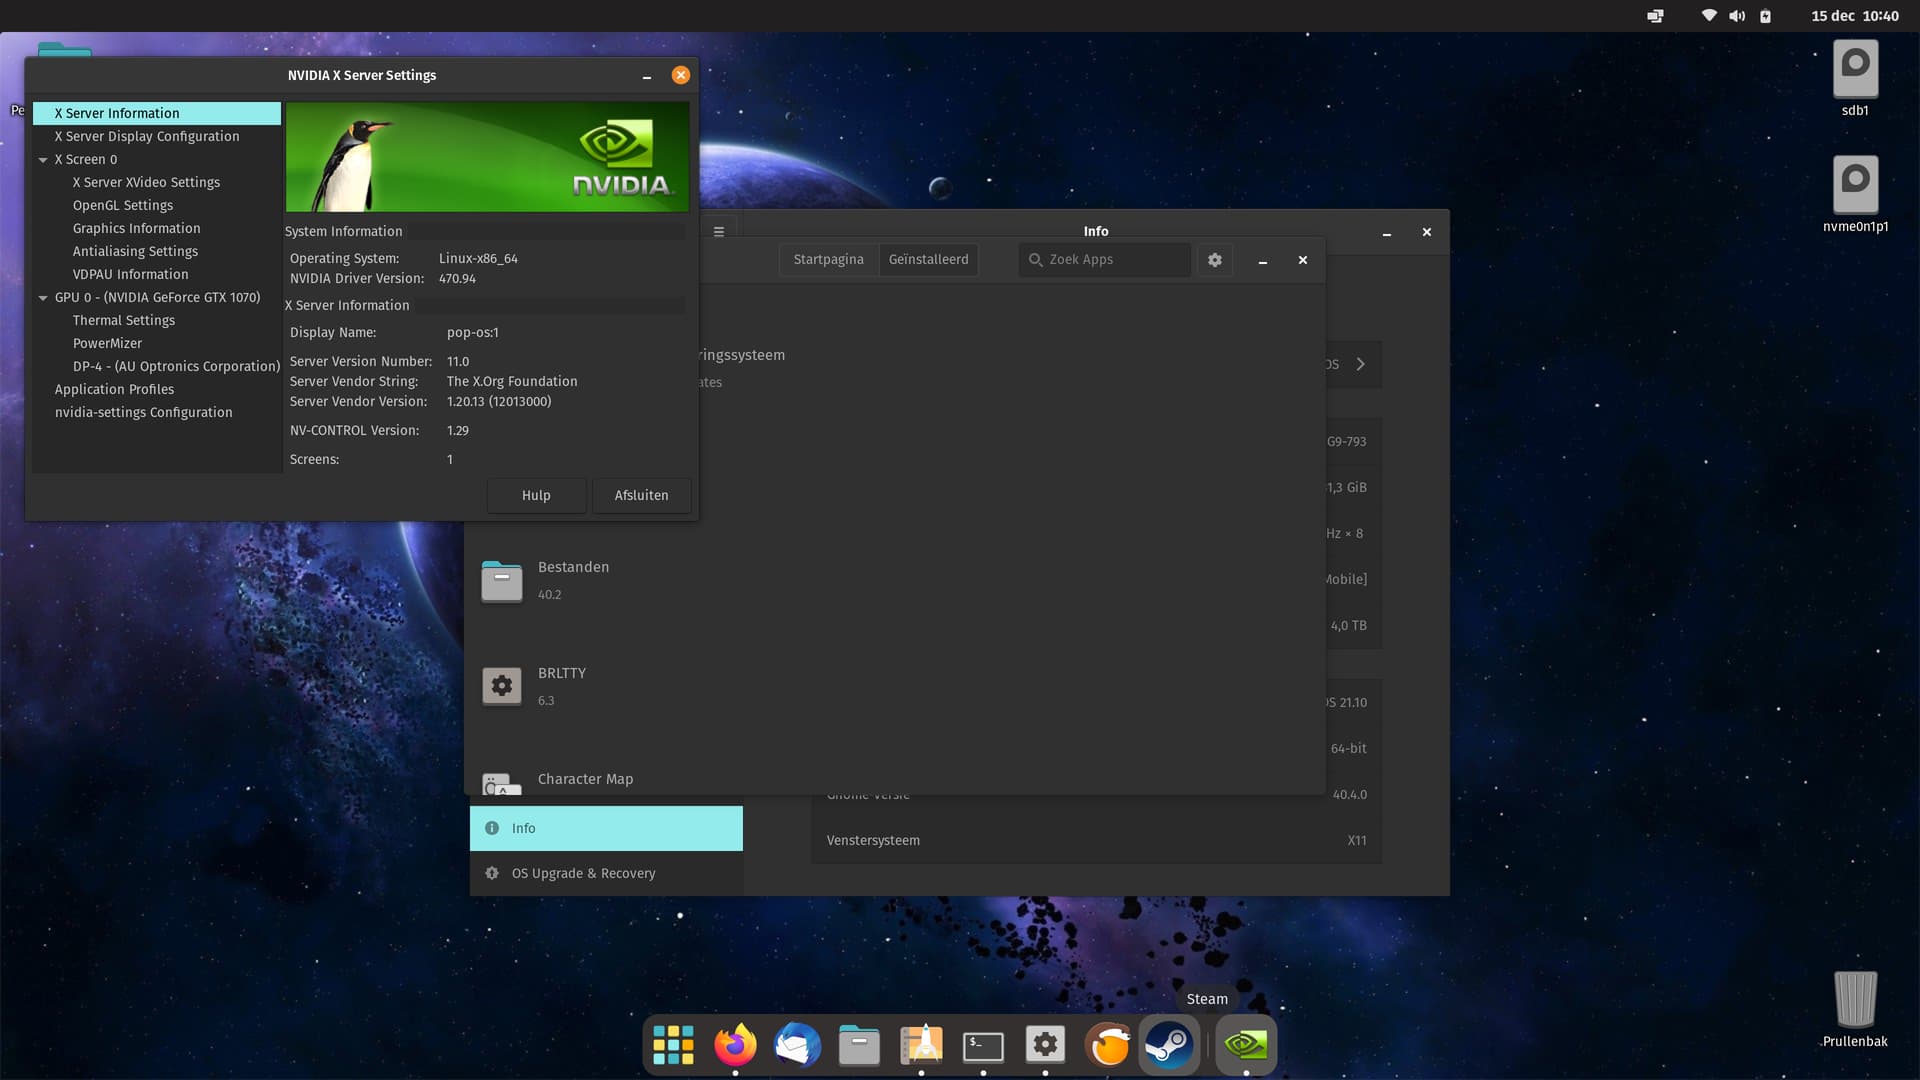Launch Steam from the dock

point(1169,1045)
